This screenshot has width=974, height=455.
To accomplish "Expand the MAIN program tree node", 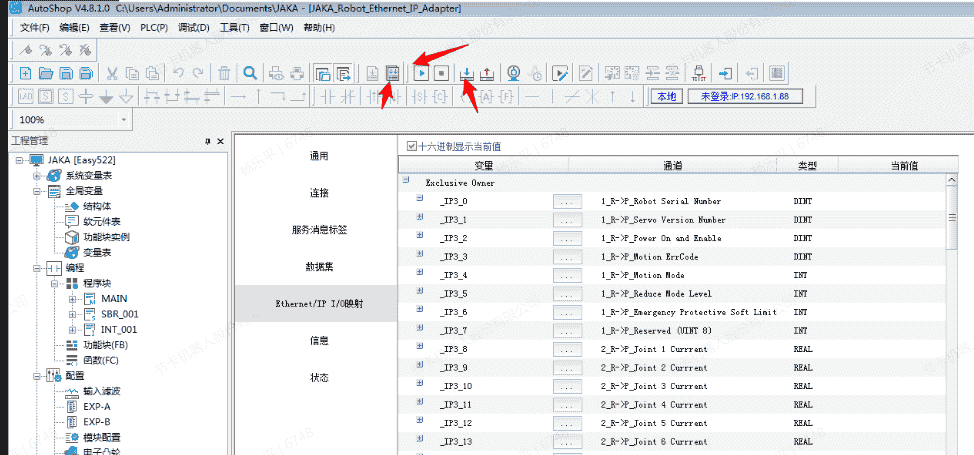I will (x=73, y=298).
